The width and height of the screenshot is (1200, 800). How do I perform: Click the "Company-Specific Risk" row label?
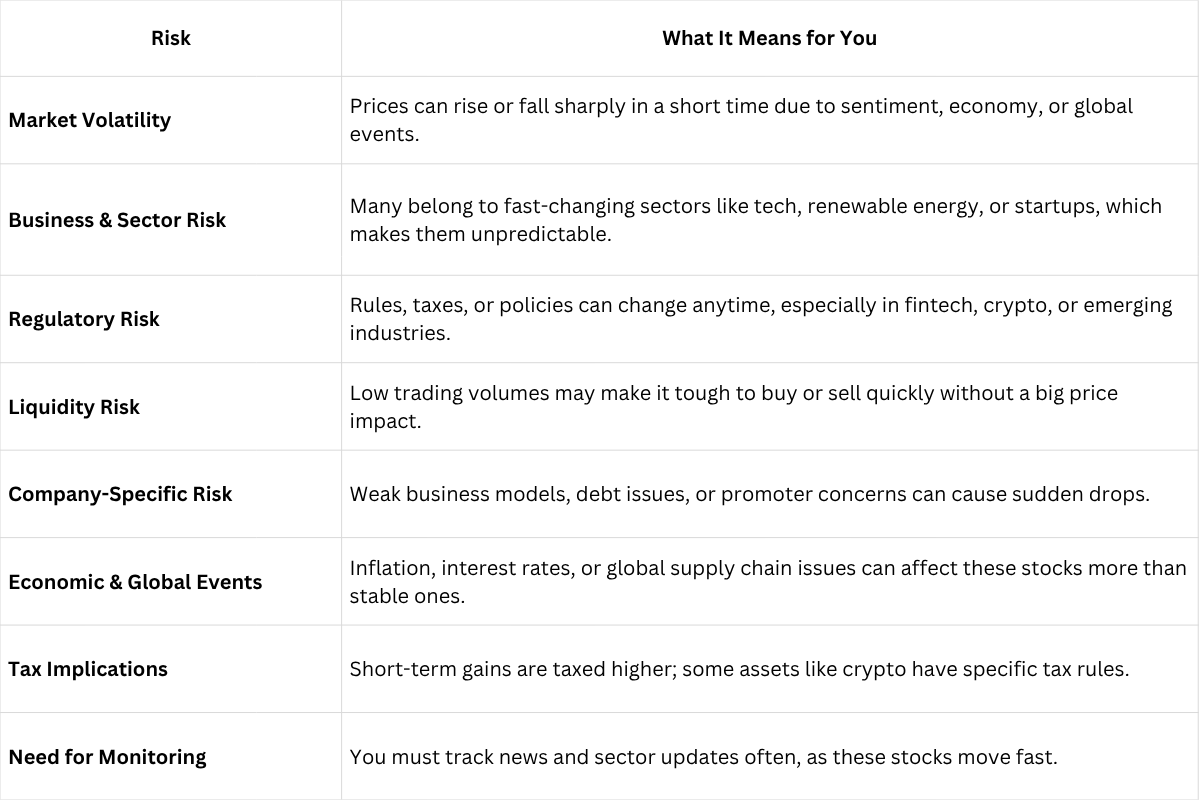coord(120,494)
